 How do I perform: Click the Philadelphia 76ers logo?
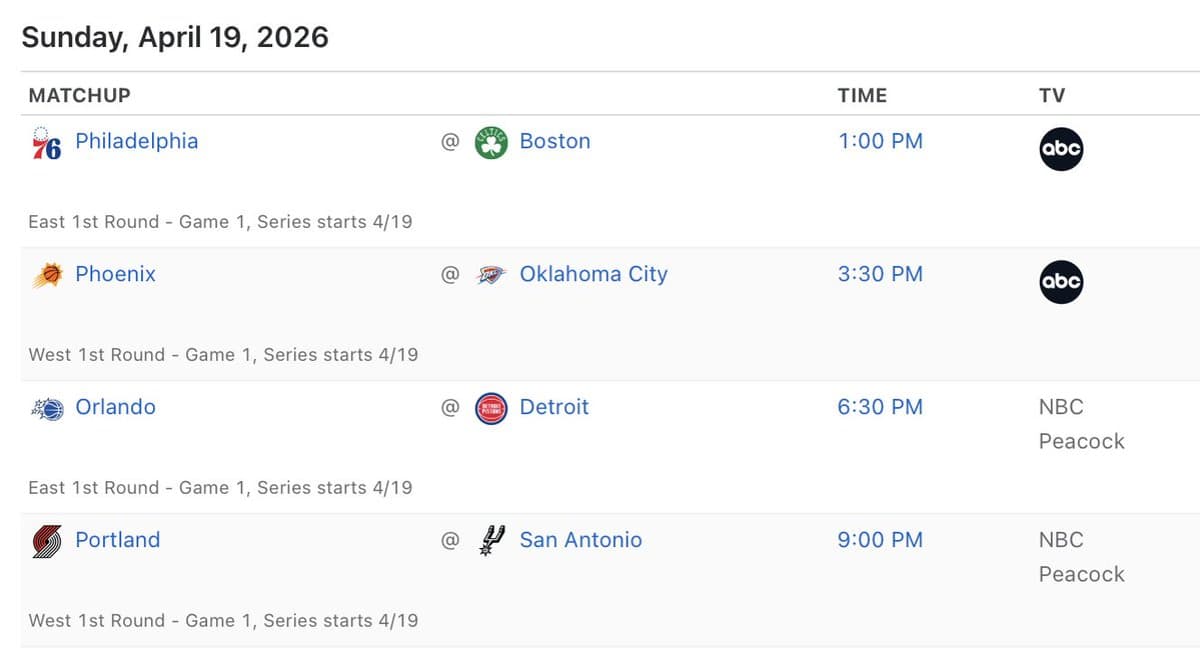(x=44, y=142)
